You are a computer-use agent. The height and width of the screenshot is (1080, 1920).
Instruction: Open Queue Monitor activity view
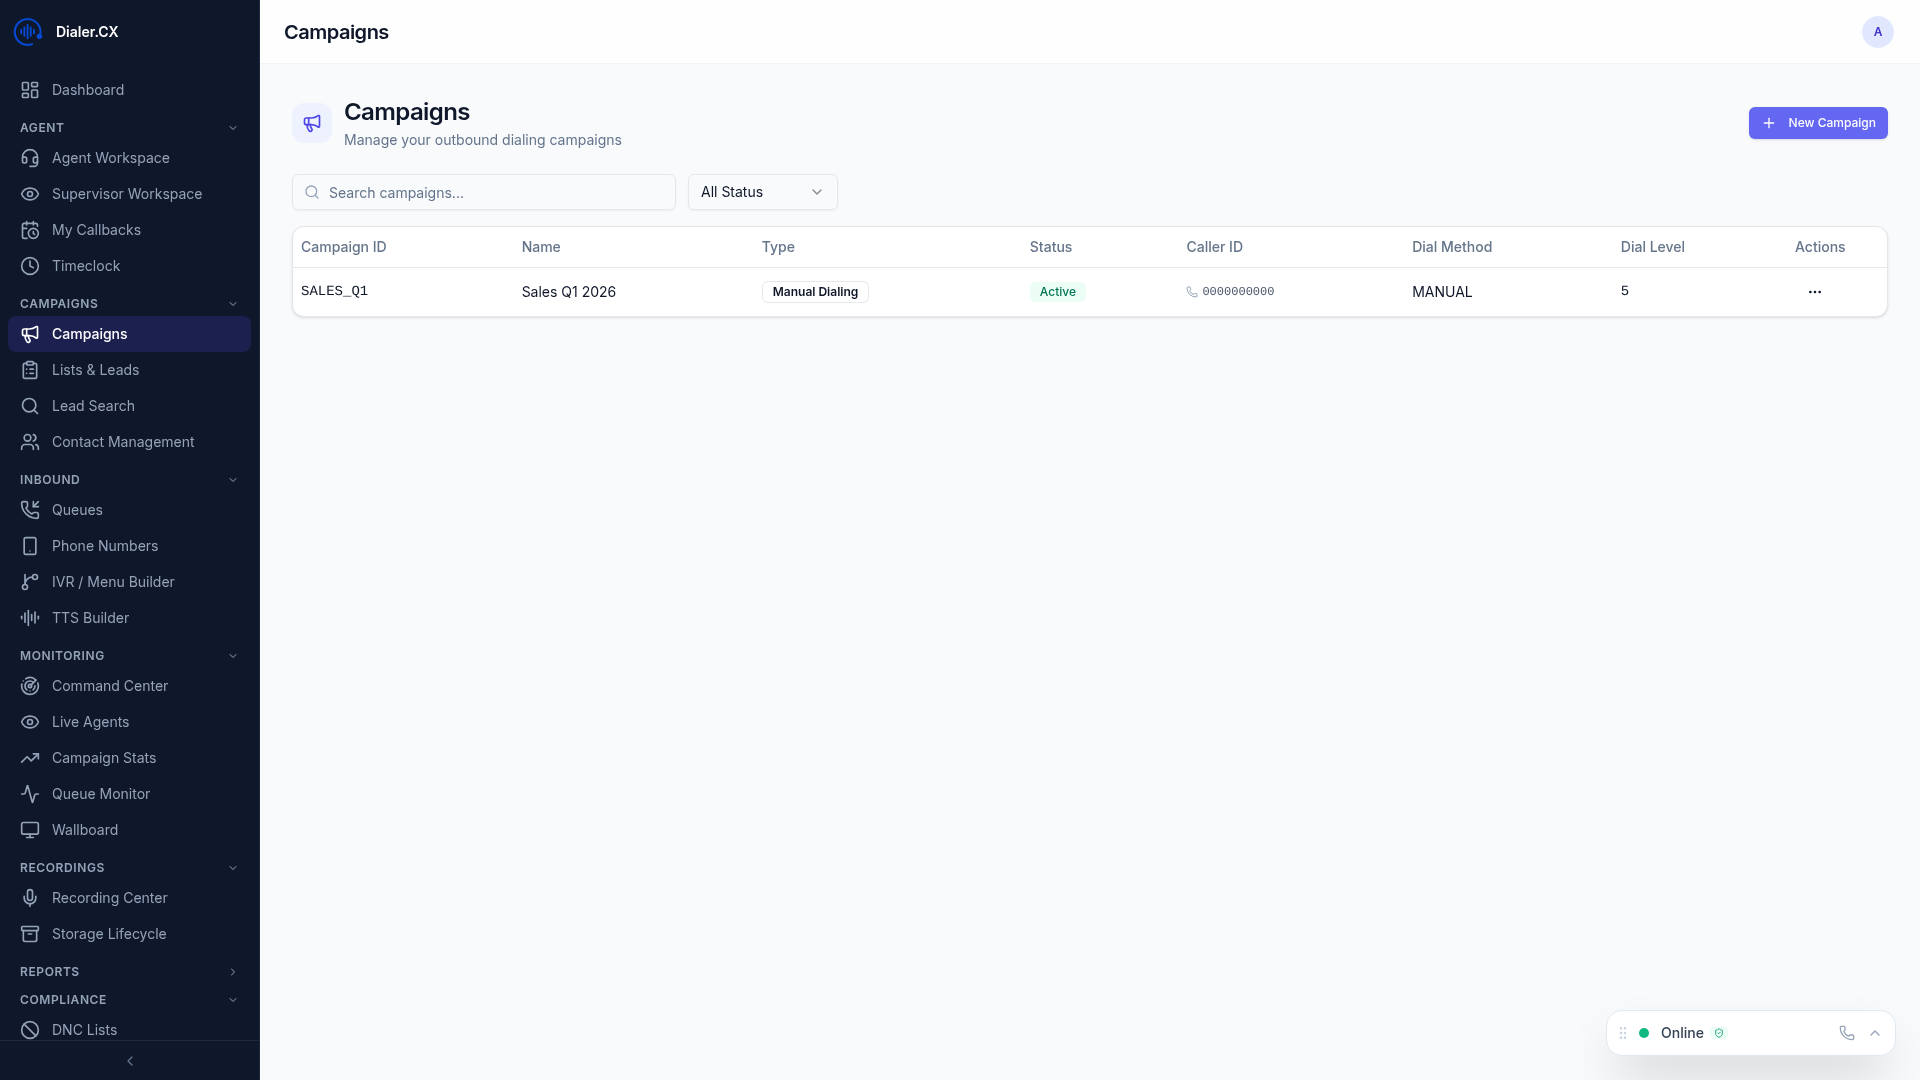click(x=101, y=793)
